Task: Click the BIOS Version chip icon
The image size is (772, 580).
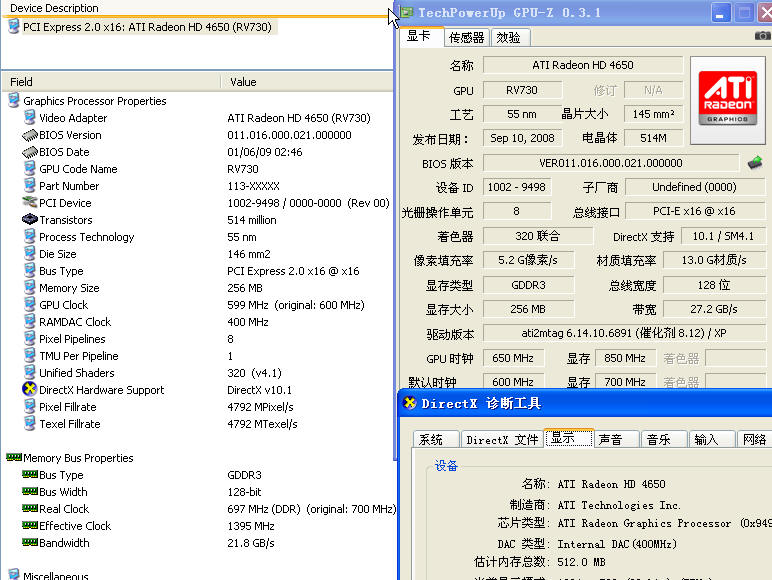Action: point(30,135)
